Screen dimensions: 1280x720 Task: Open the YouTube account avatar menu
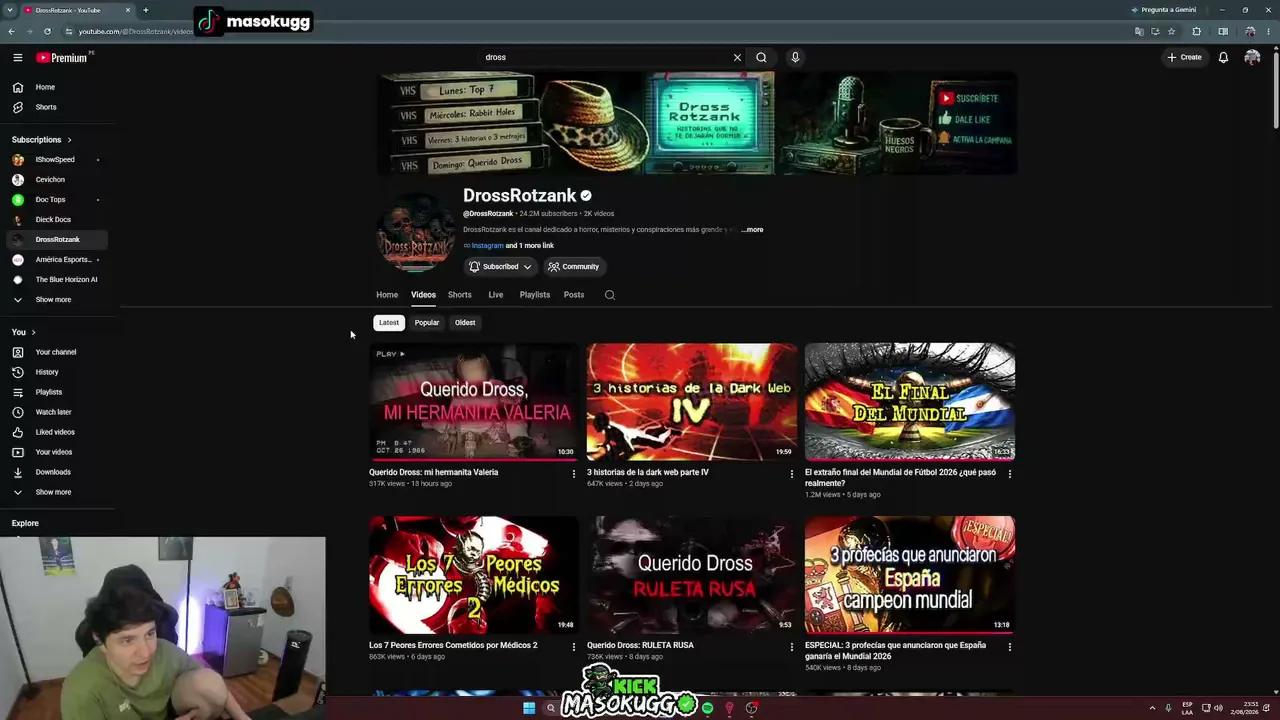click(1252, 57)
